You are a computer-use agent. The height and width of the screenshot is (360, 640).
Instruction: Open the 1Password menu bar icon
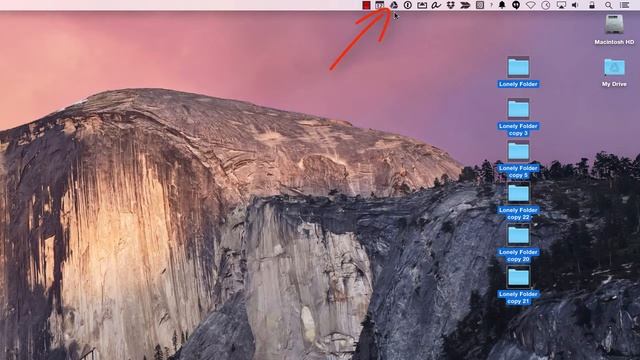coord(407,5)
